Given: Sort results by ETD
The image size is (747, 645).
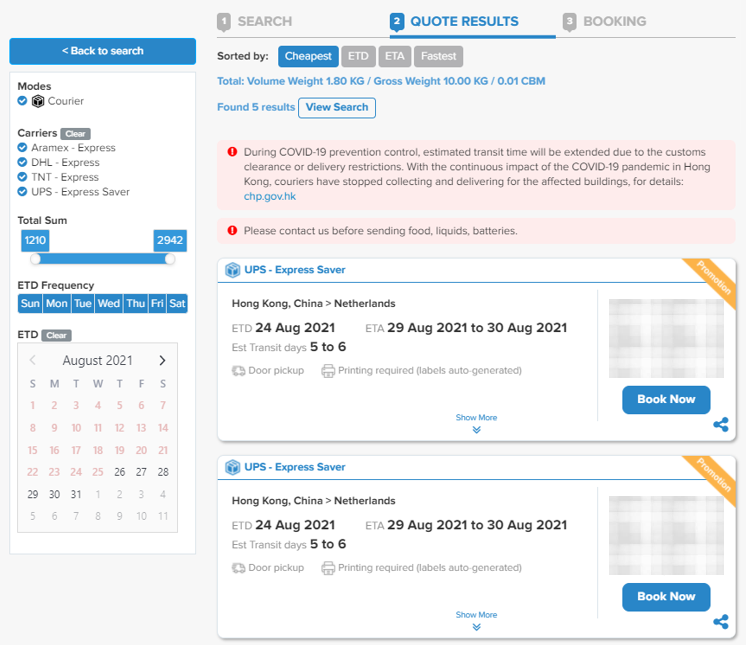Looking at the screenshot, I should [x=358, y=56].
